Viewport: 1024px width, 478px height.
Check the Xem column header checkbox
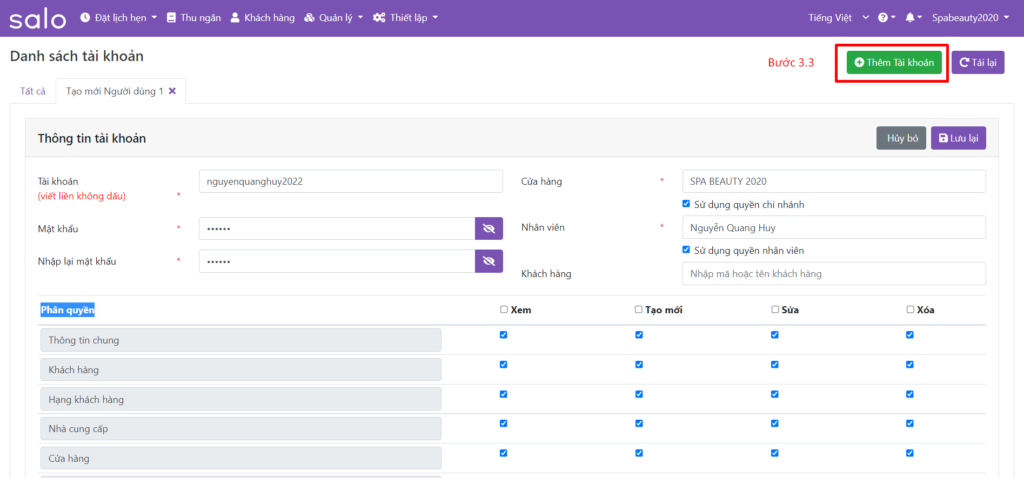point(504,310)
